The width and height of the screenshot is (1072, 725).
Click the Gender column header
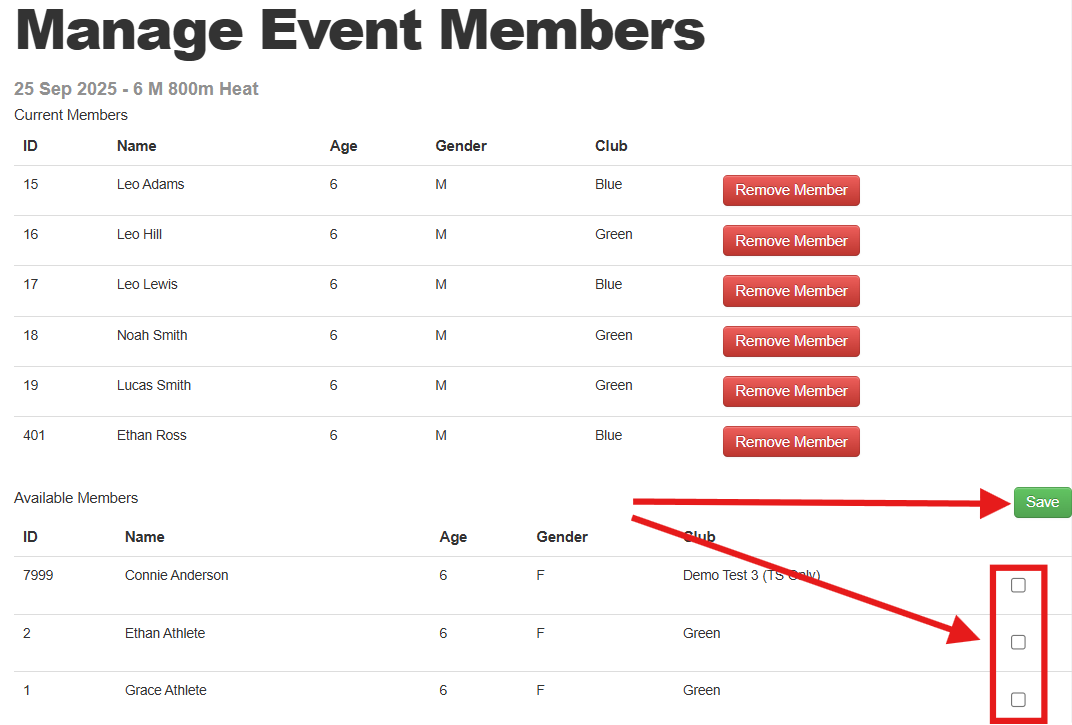pyautogui.click(x=461, y=146)
